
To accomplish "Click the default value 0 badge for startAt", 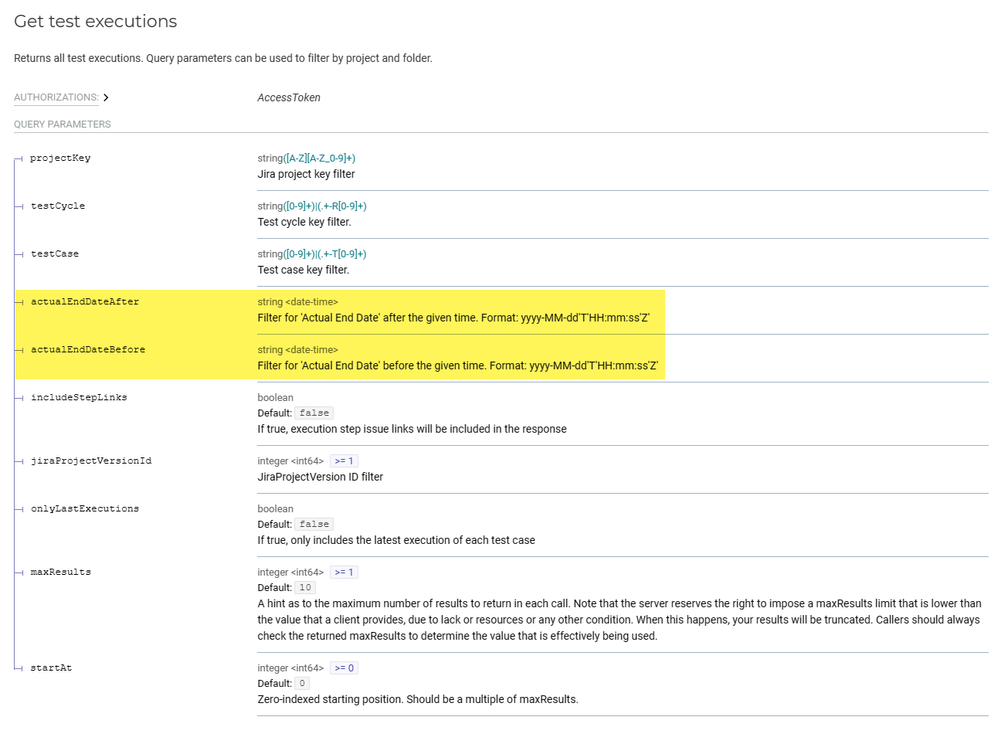I will pyautogui.click(x=303, y=684).
